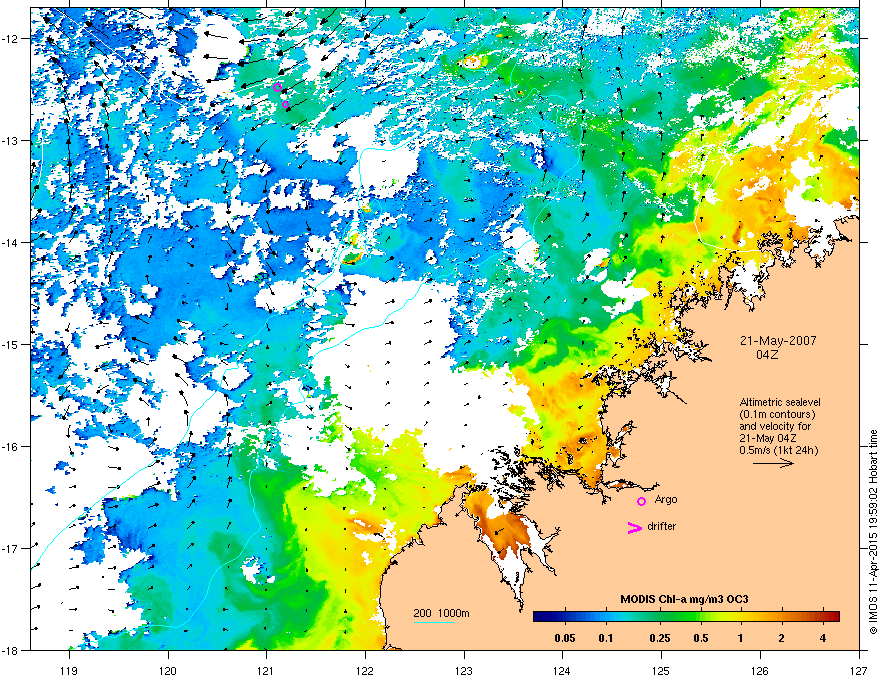The image size is (880, 680).
Task: Click the '200 1000m' contour label
Action: pyautogui.click(x=442, y=613)
